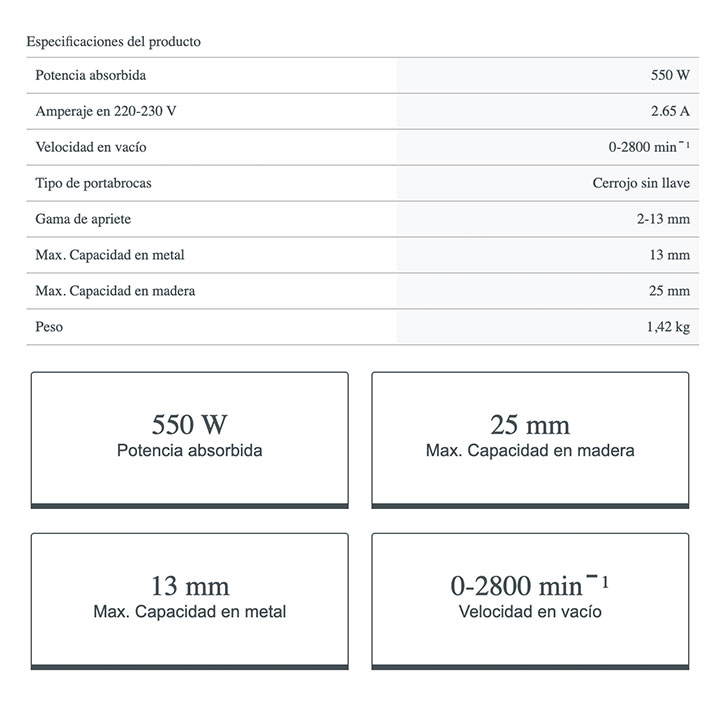The height and width of the screenshot is (720, 720).
Task: Click the 1,42 kg weight value
Action: coord(668,327)
